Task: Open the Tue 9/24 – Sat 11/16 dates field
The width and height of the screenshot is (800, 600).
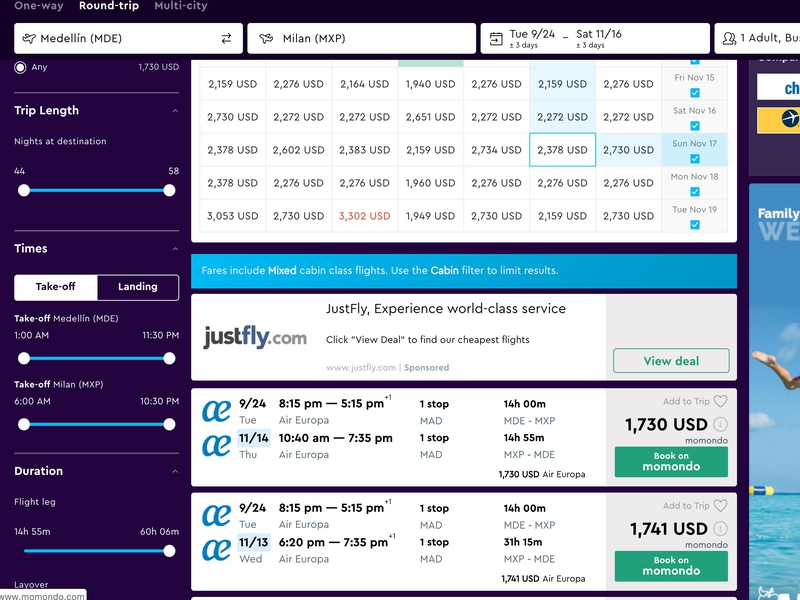Action: pos(595,38)
